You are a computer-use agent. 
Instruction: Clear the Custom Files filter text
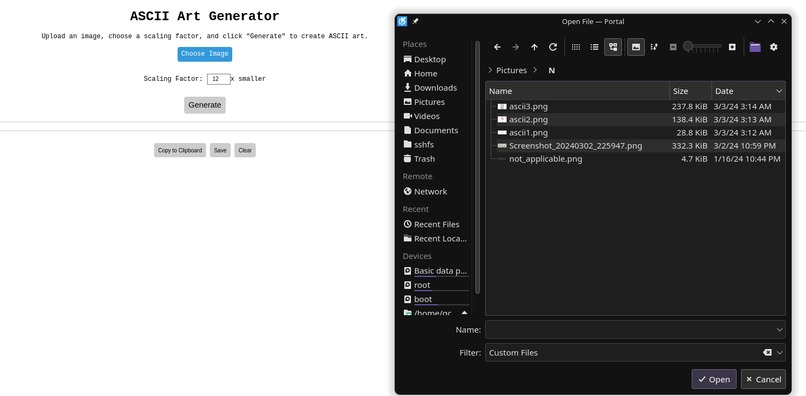point(767,353)
